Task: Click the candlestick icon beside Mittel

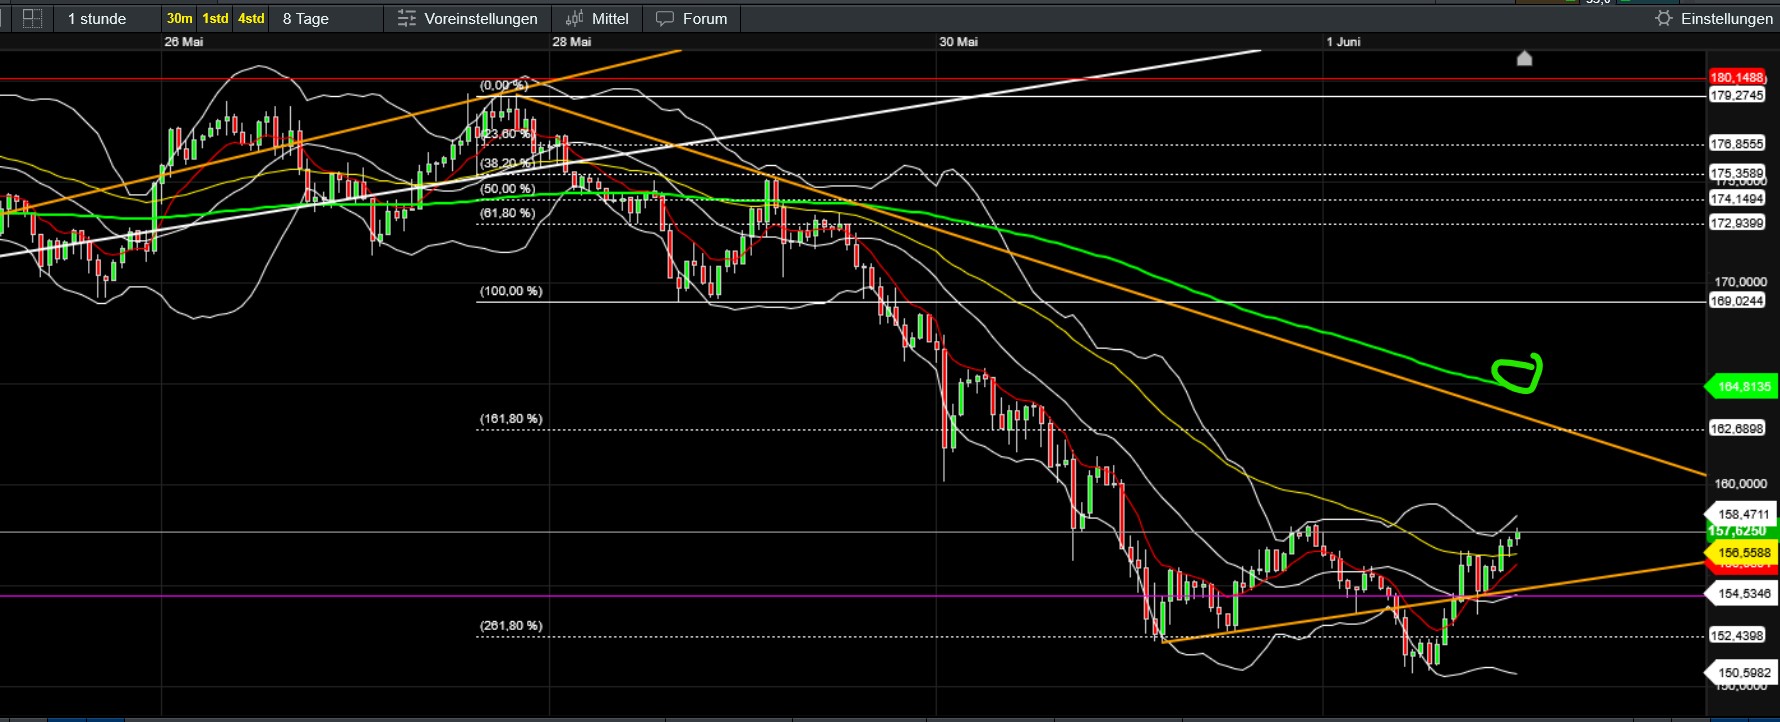Action: coord(574,18)
